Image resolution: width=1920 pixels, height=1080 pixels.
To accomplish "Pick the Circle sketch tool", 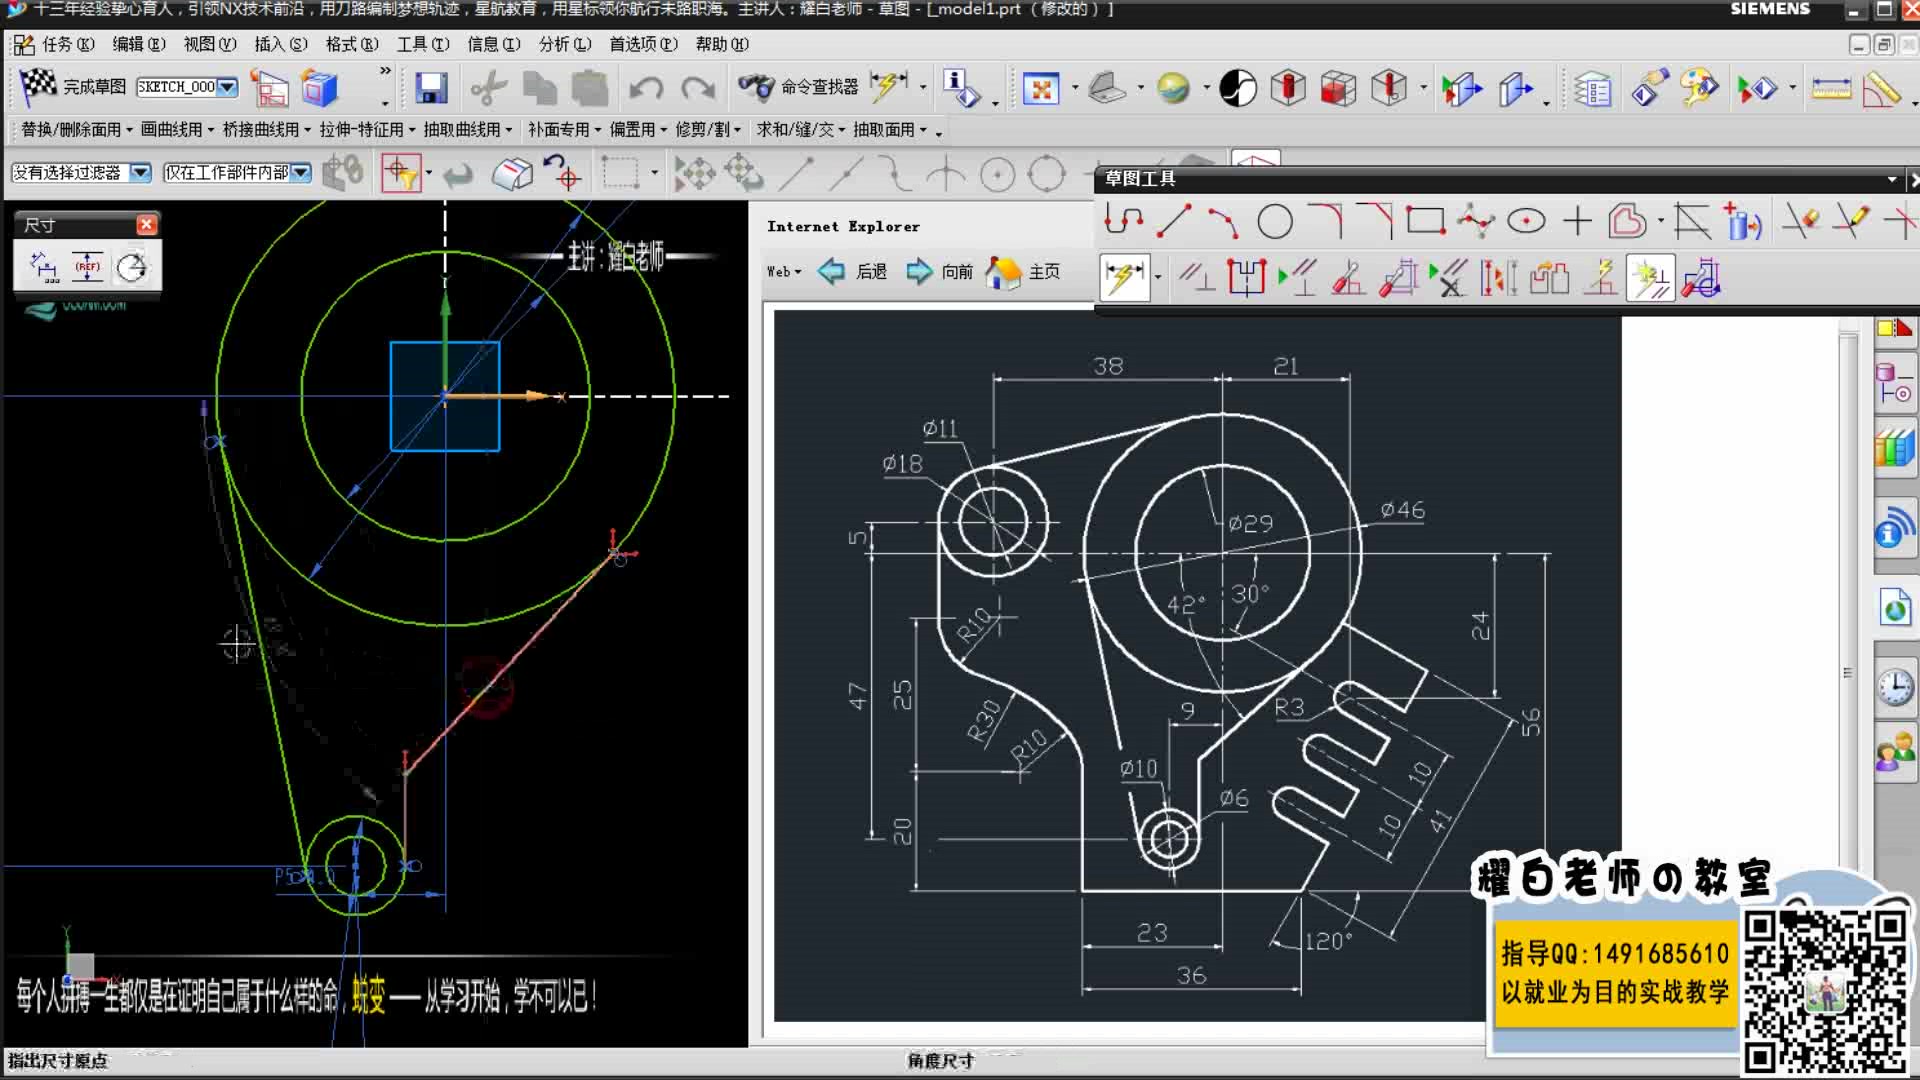I will pos(1274,221).
